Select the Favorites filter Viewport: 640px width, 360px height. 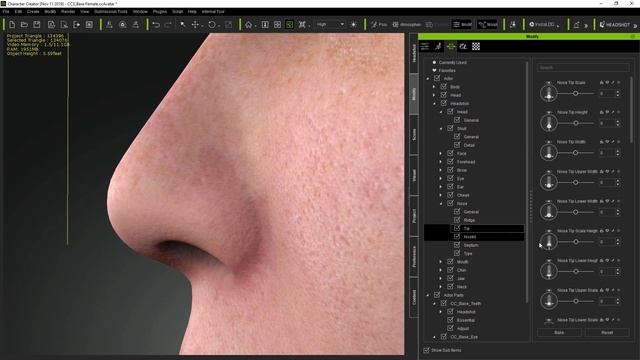pyautogui.click(x=447, y=70)
